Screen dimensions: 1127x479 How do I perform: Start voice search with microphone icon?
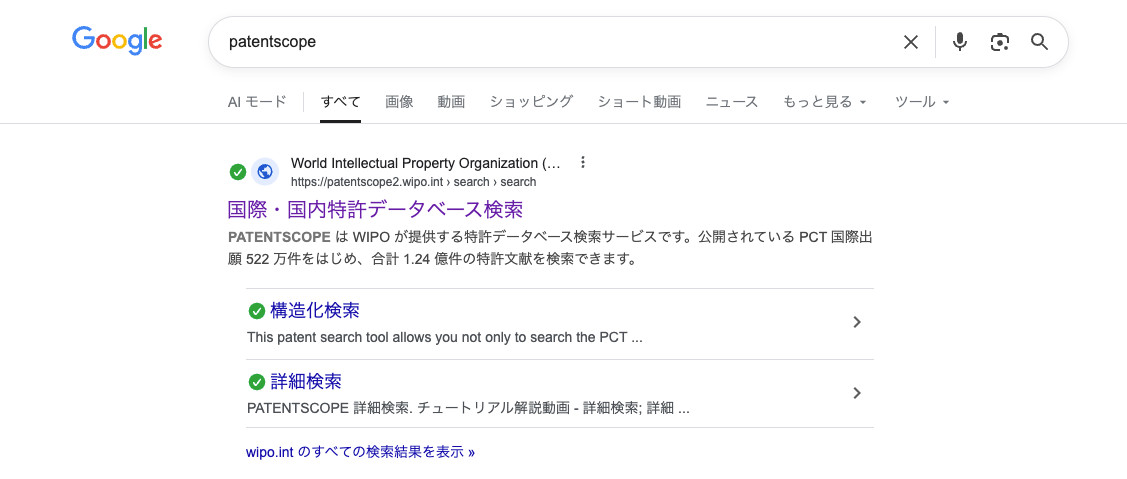[x=960, y=42]
